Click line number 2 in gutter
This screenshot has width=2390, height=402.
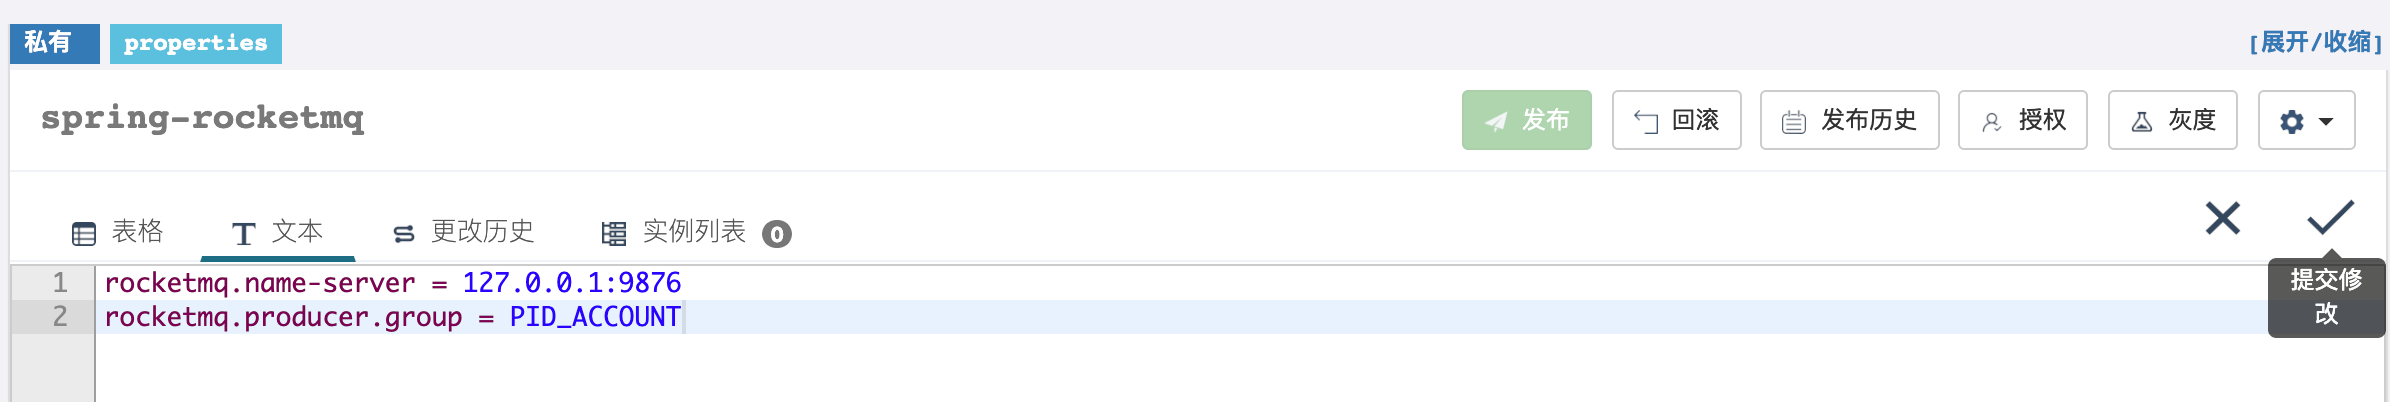(60, 317)
